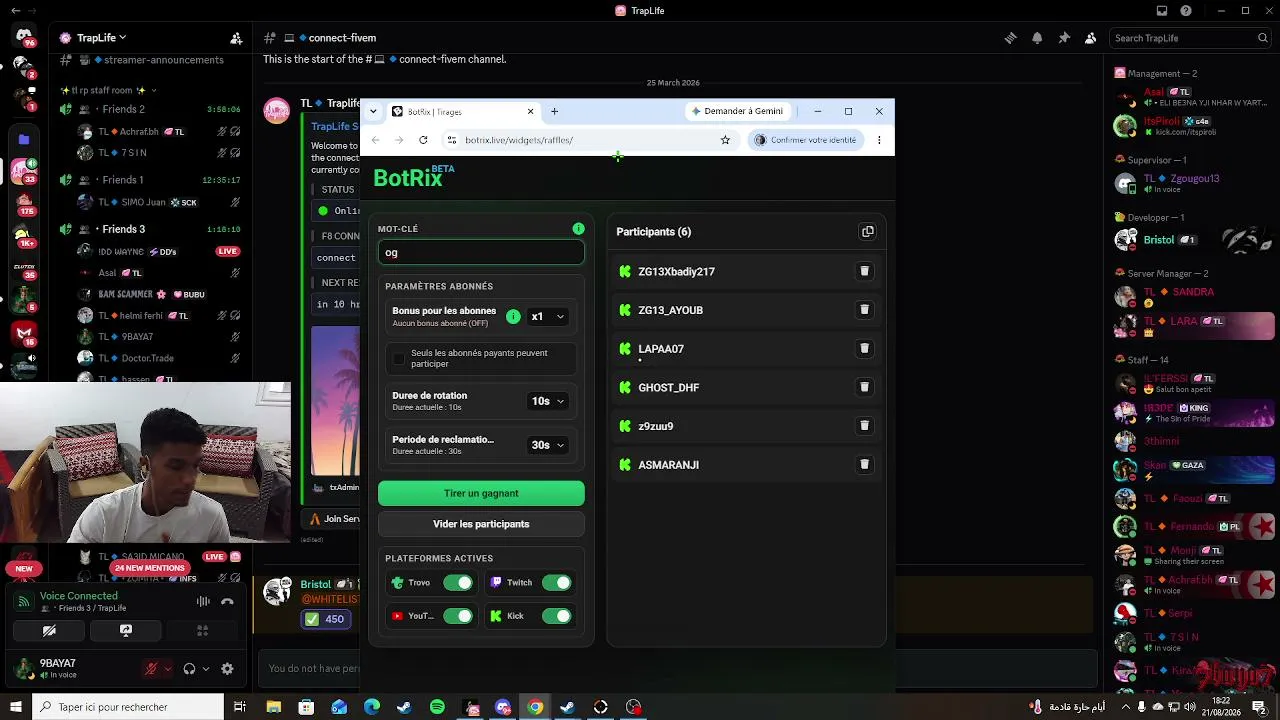Viewport: 1280px width, 720px height.
Task: Unmute the microphone in Discord
Action: click(152, 669)
